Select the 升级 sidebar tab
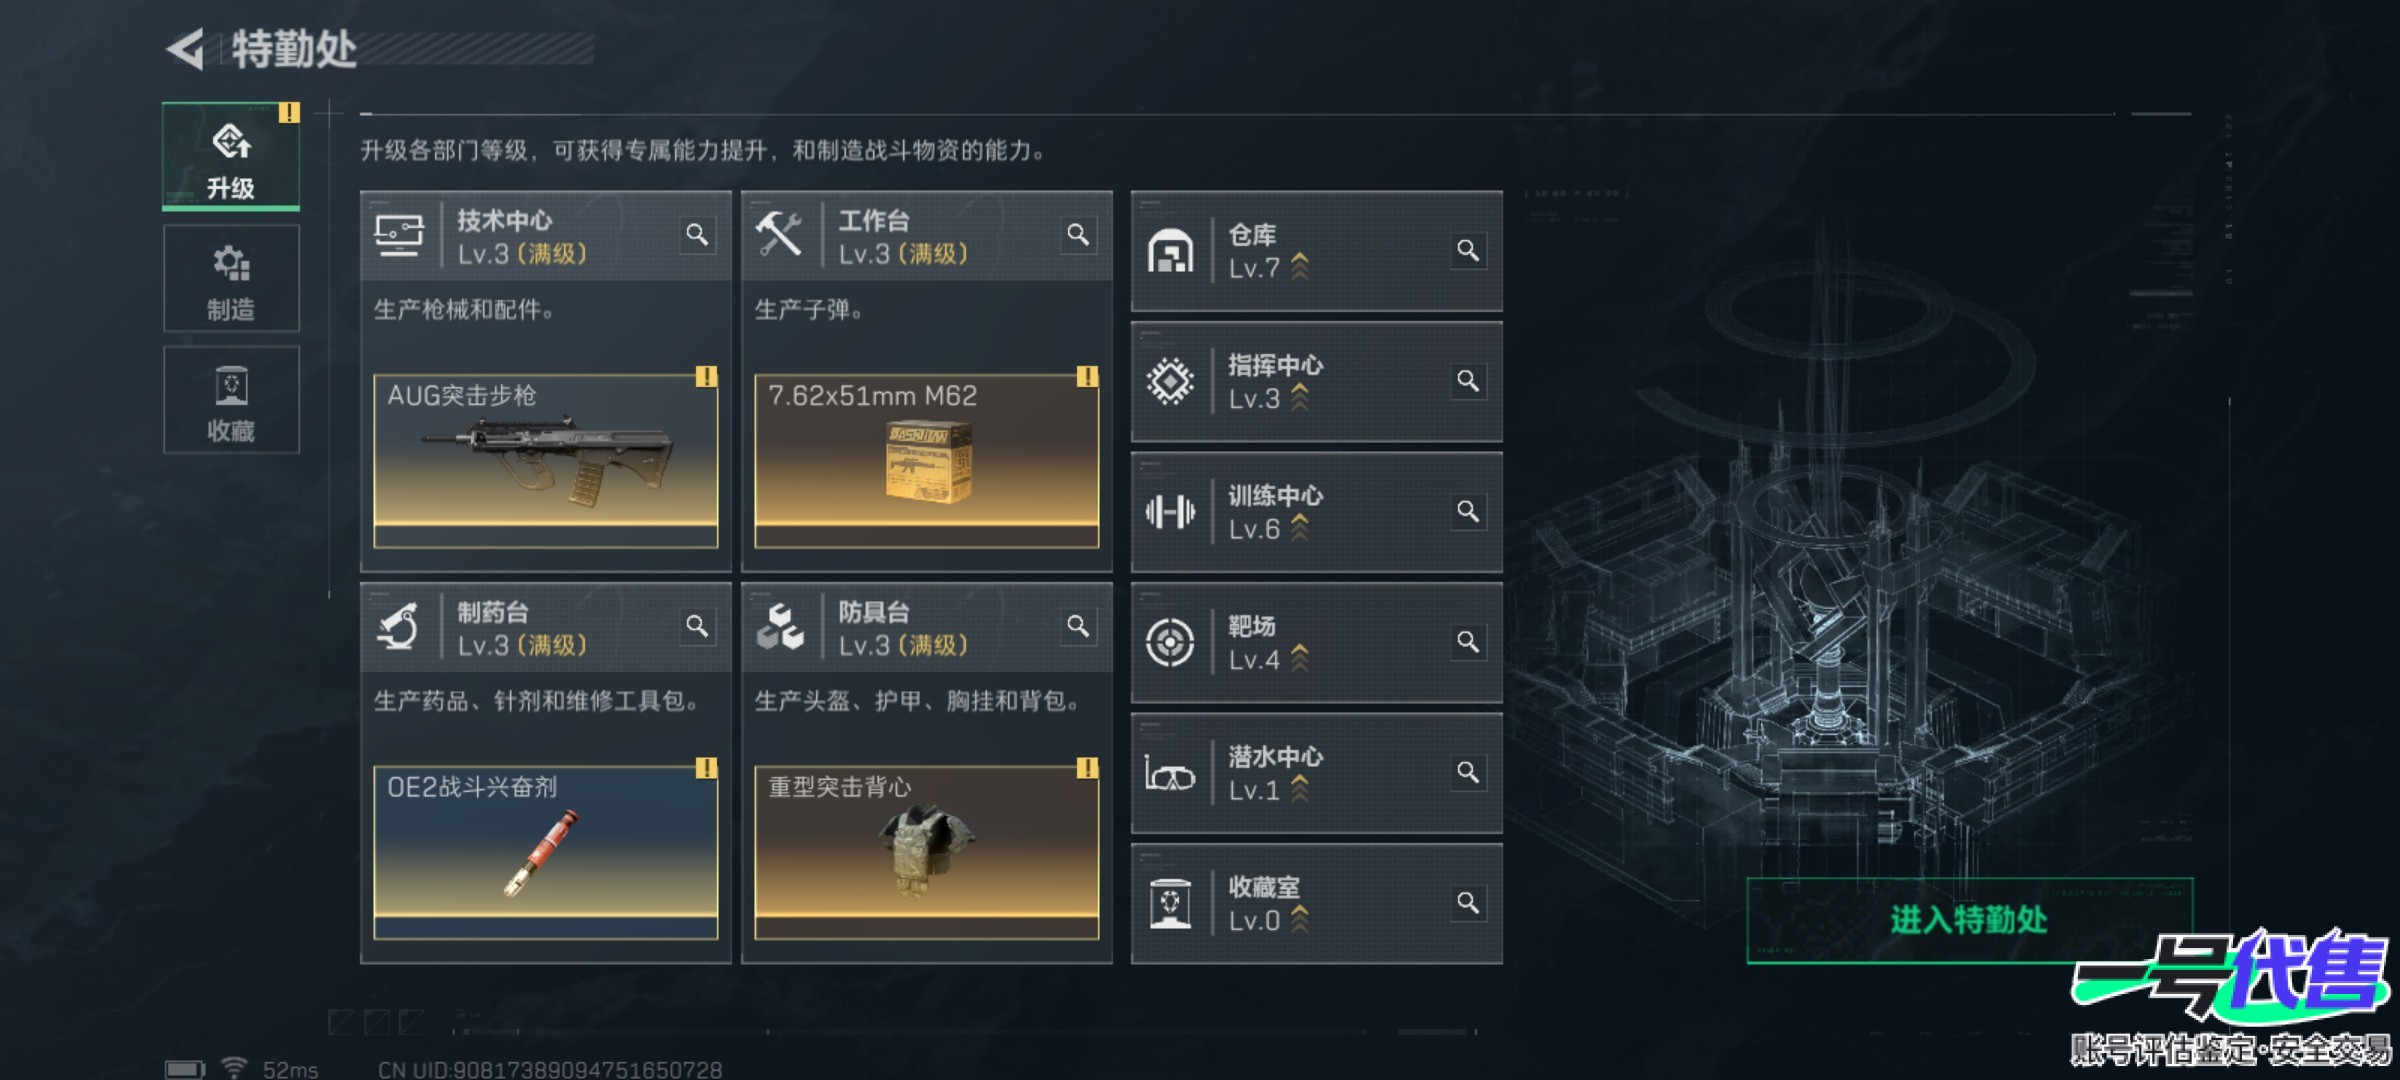2400x1080 pixels. click(231, 157)
